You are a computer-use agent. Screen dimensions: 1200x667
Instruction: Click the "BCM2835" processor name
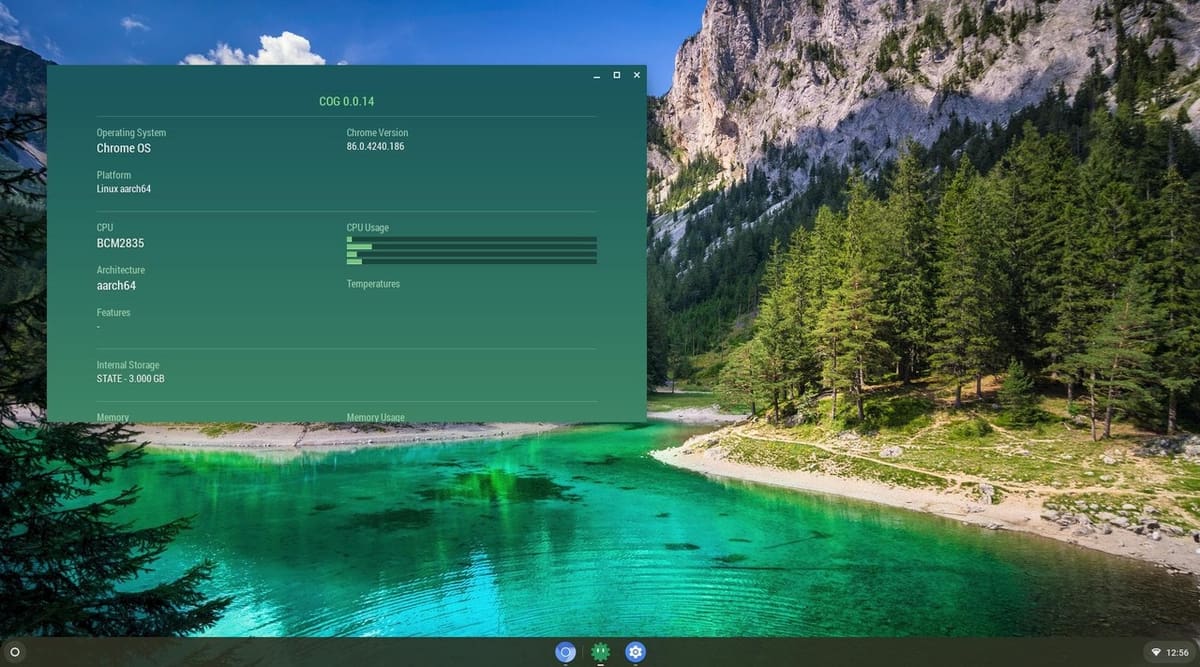pyautogui.click(x=120, y=243)
